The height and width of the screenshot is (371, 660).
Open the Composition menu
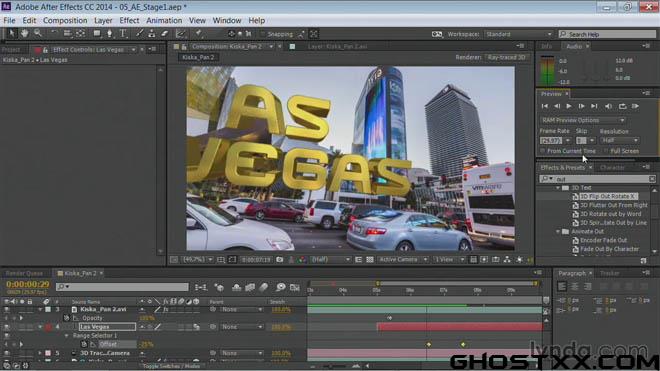click(65, 20)
